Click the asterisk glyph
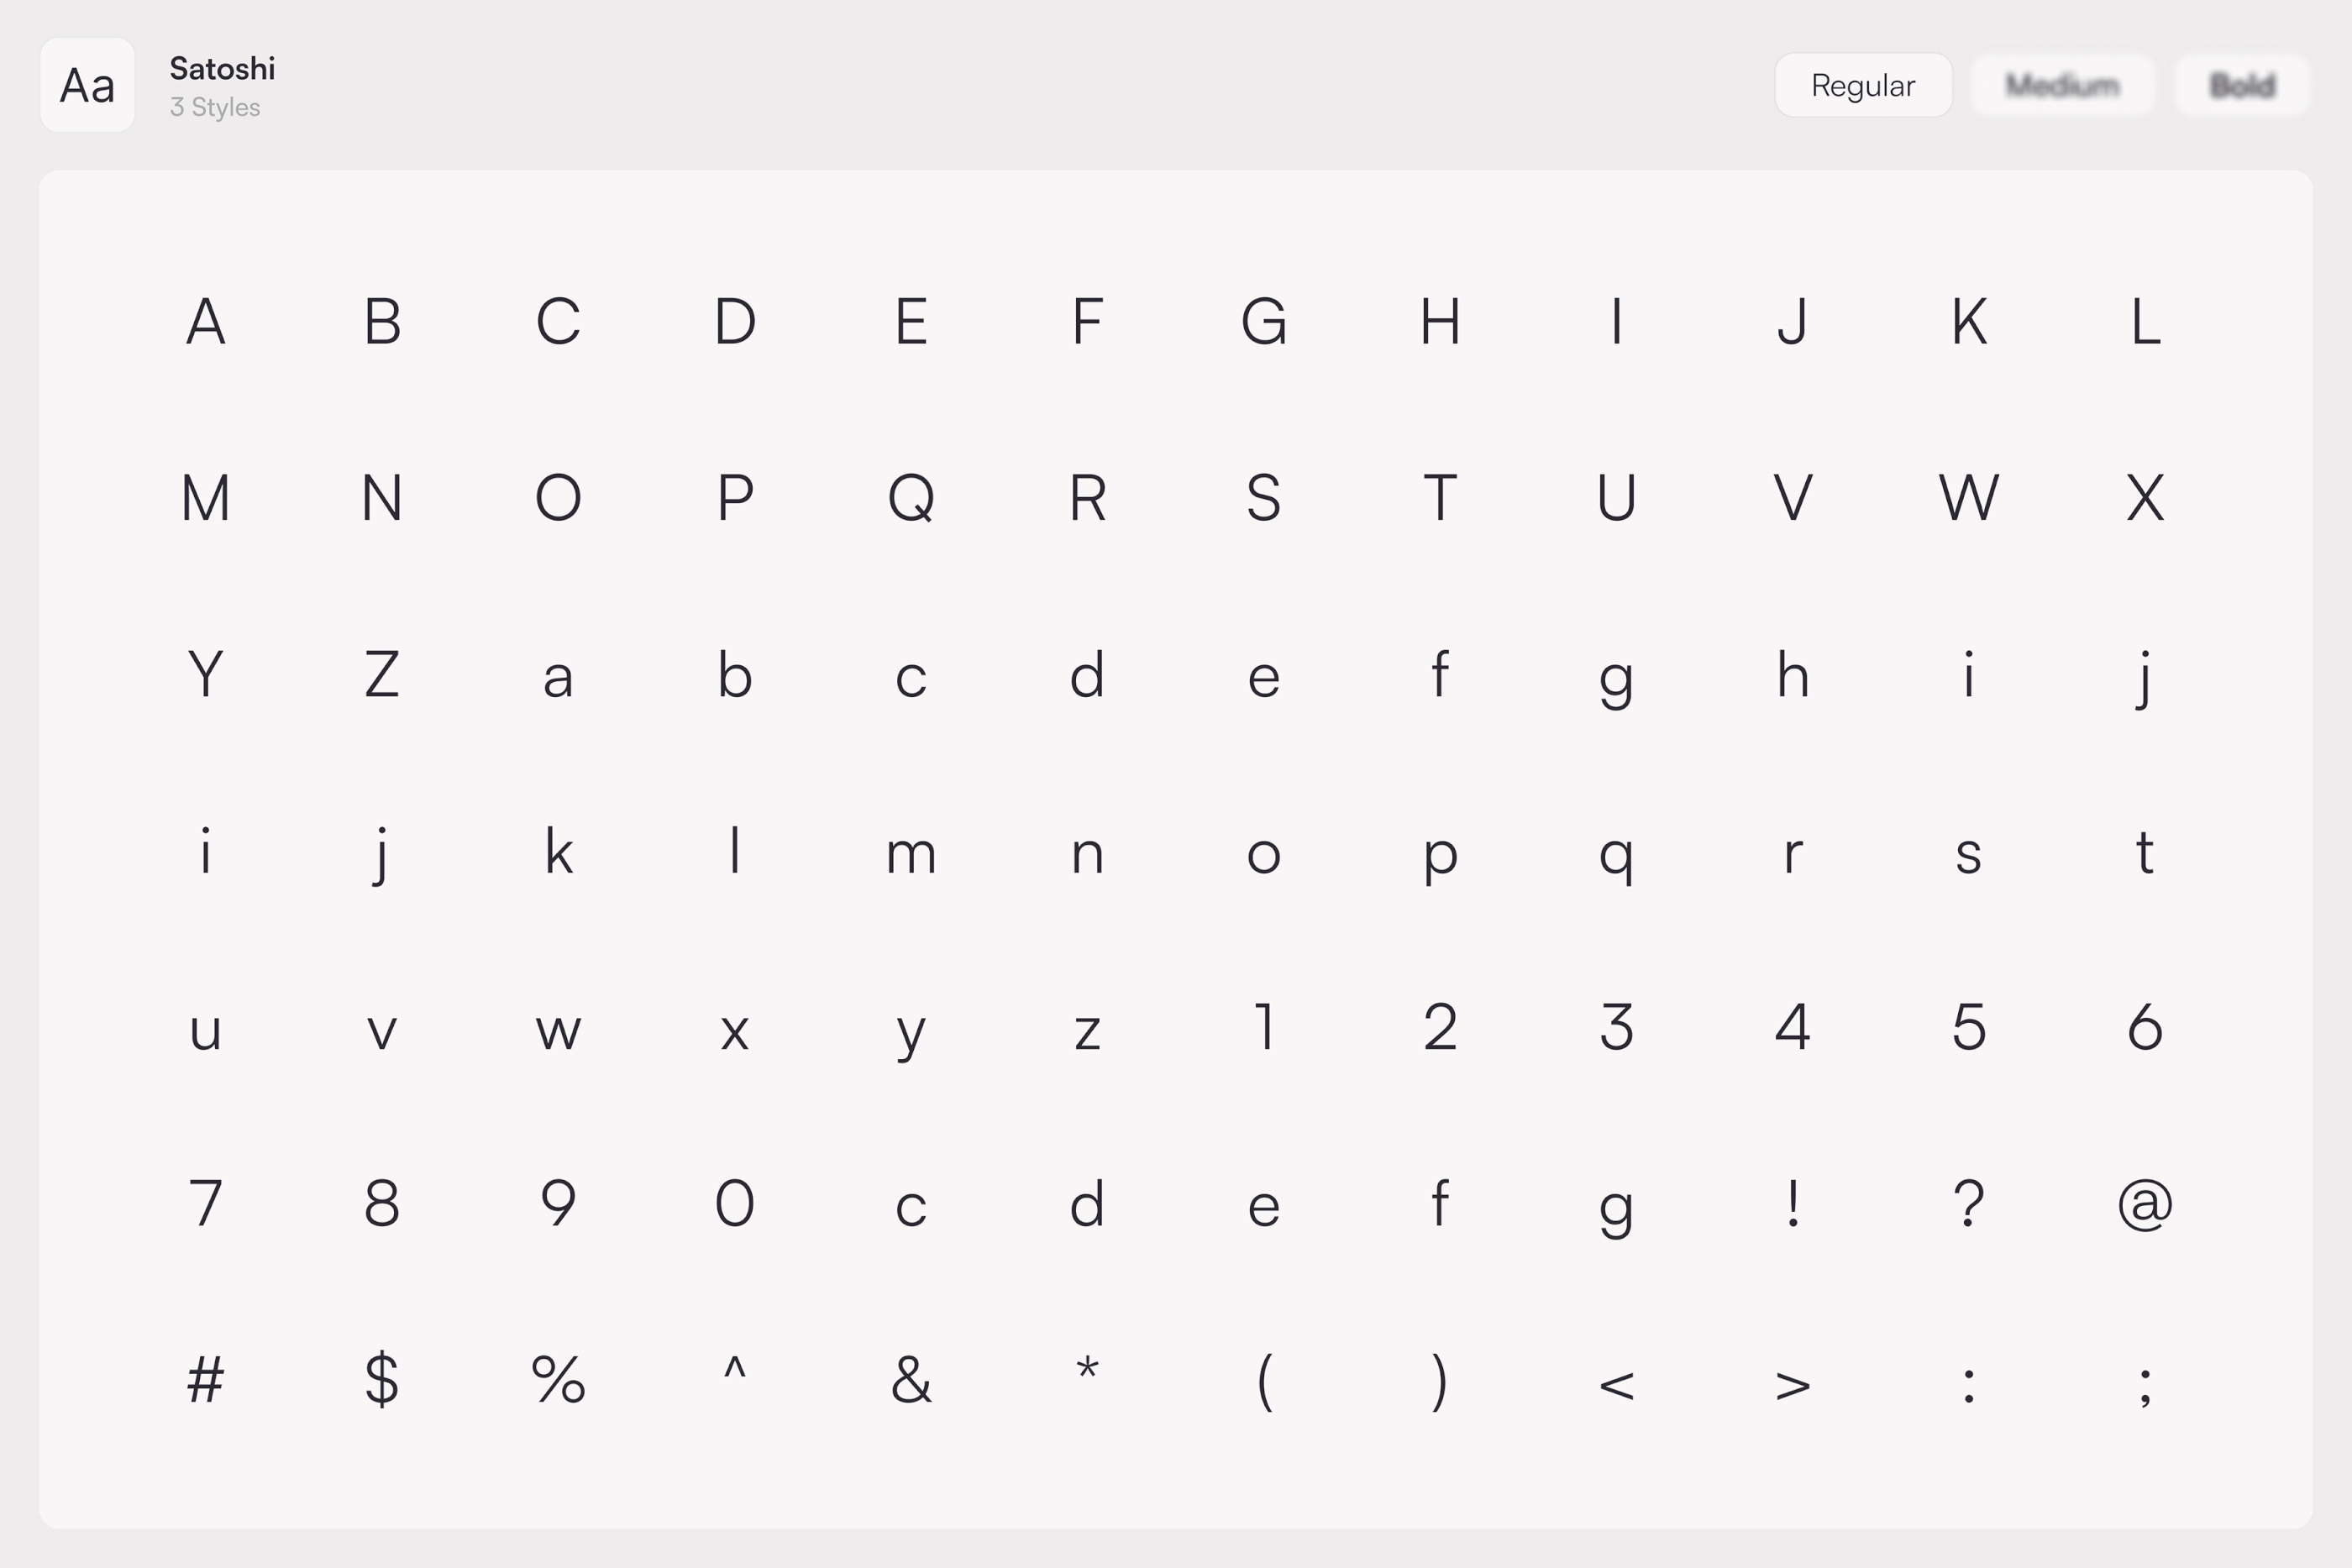2352x1568 pixels. coord(1087,1370)
